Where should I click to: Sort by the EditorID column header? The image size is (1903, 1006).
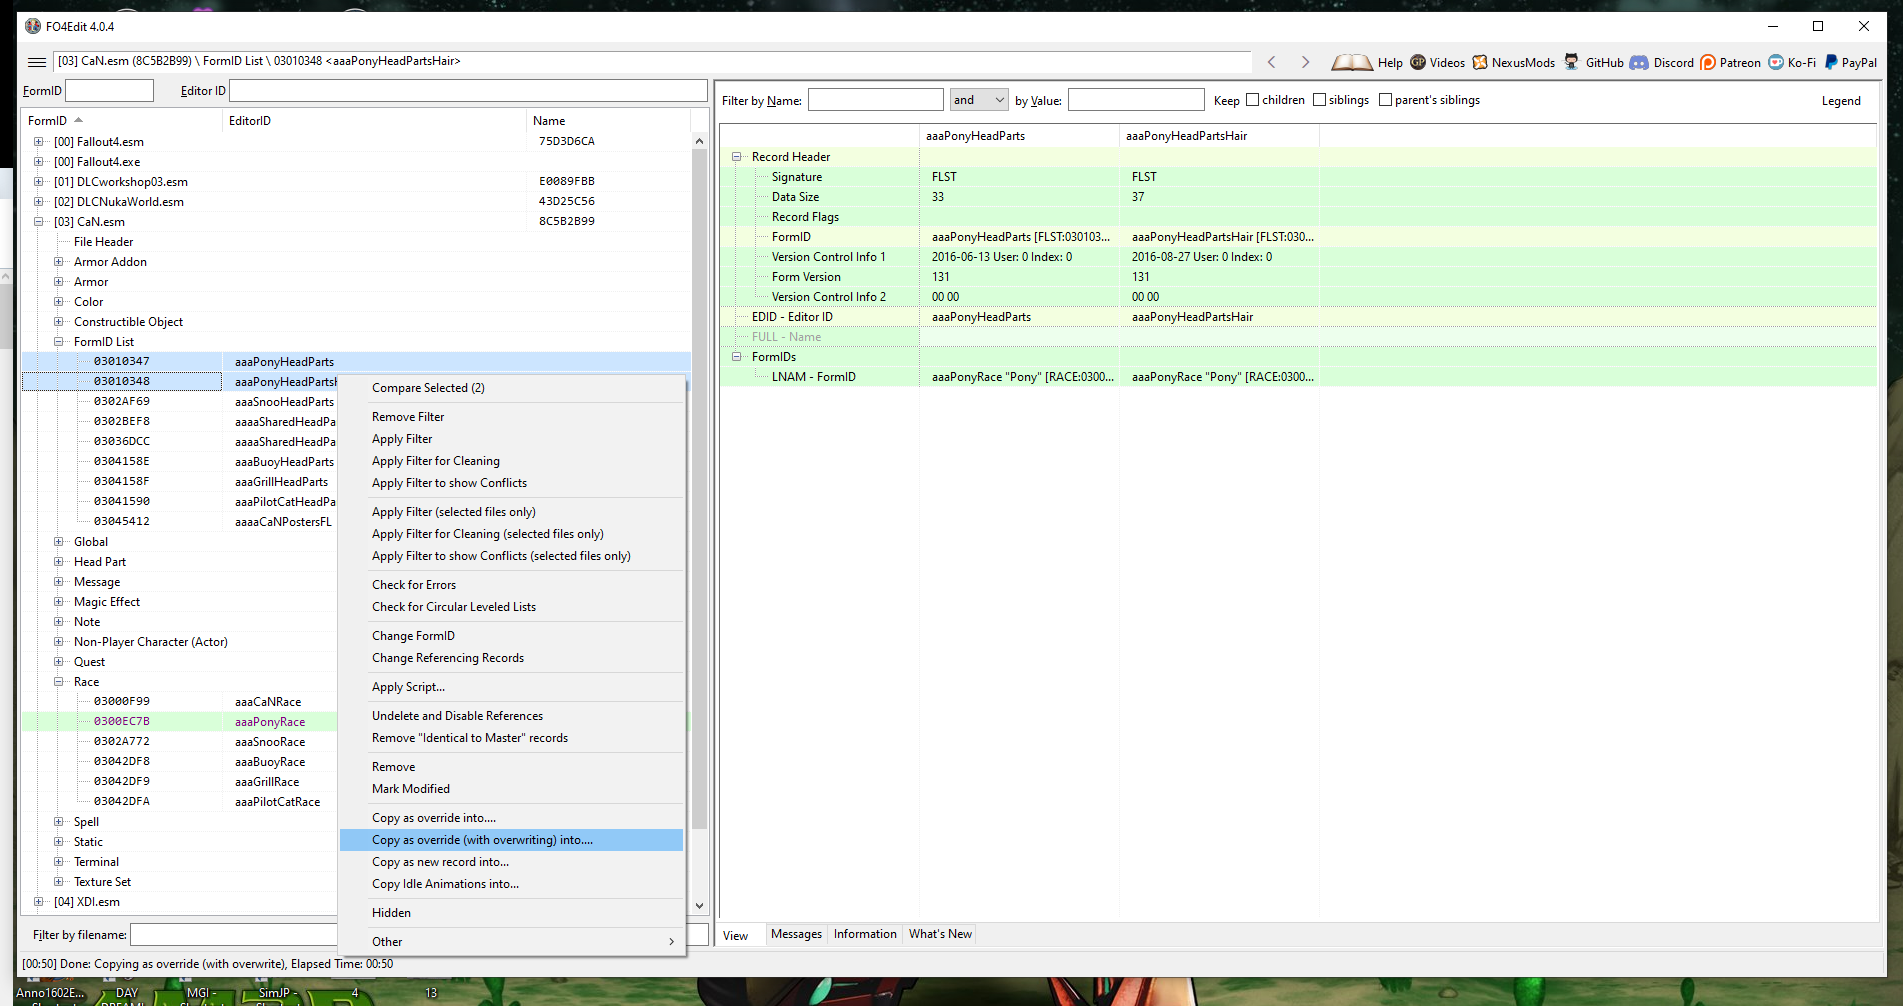tap(374, 121)
